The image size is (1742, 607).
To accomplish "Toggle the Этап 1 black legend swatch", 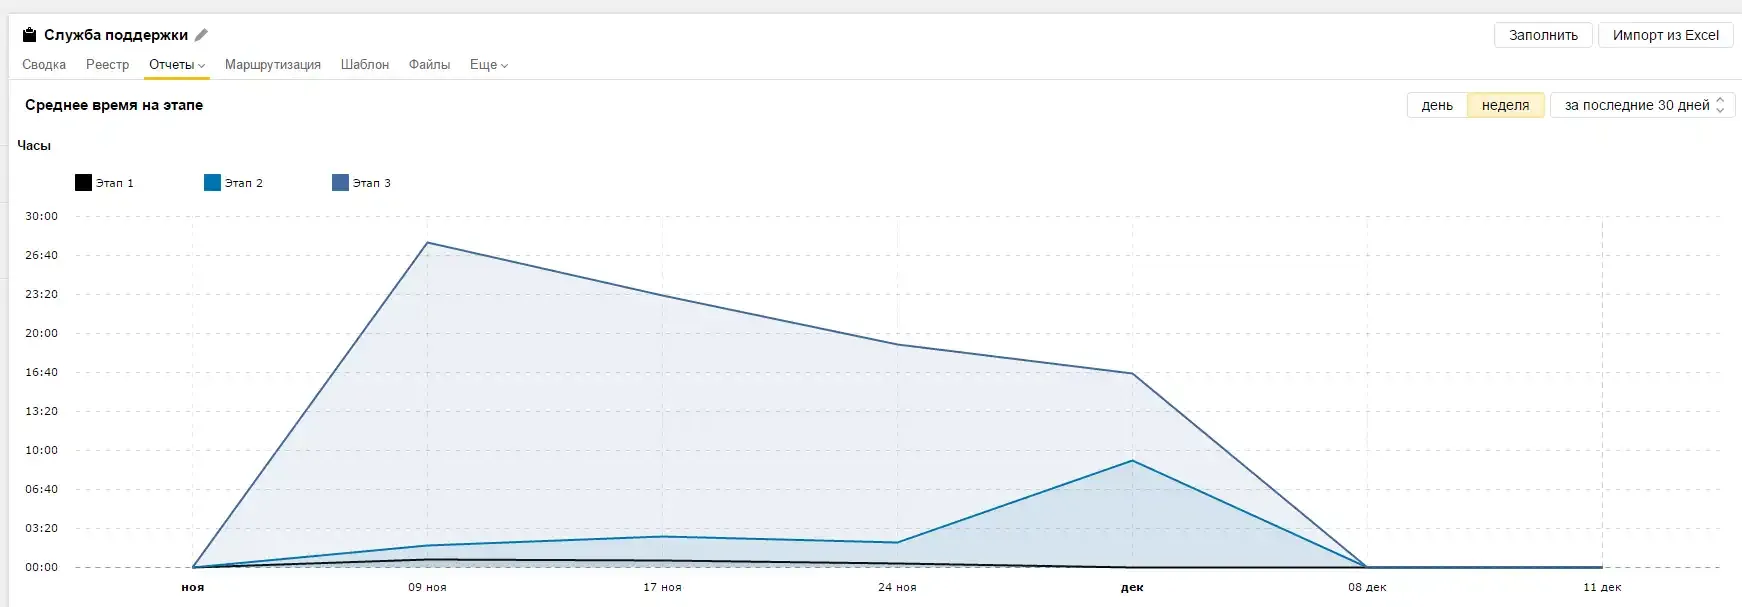I will (83, 182).
